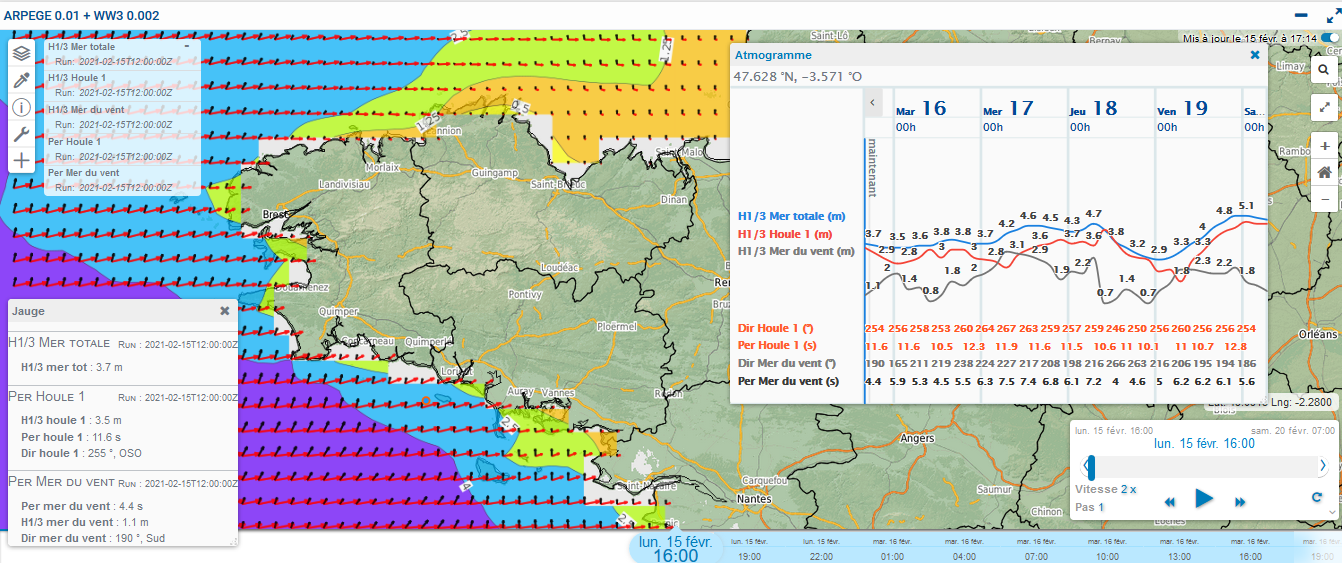The width and height of the screenshot is (1342, 563).
Task: Close the Jauge panel
Action: (225, 311)
